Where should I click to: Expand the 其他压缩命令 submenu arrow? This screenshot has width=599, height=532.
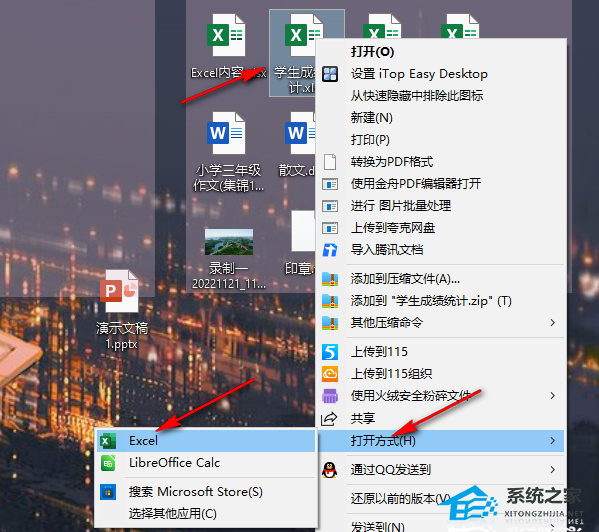click(552, 323)
